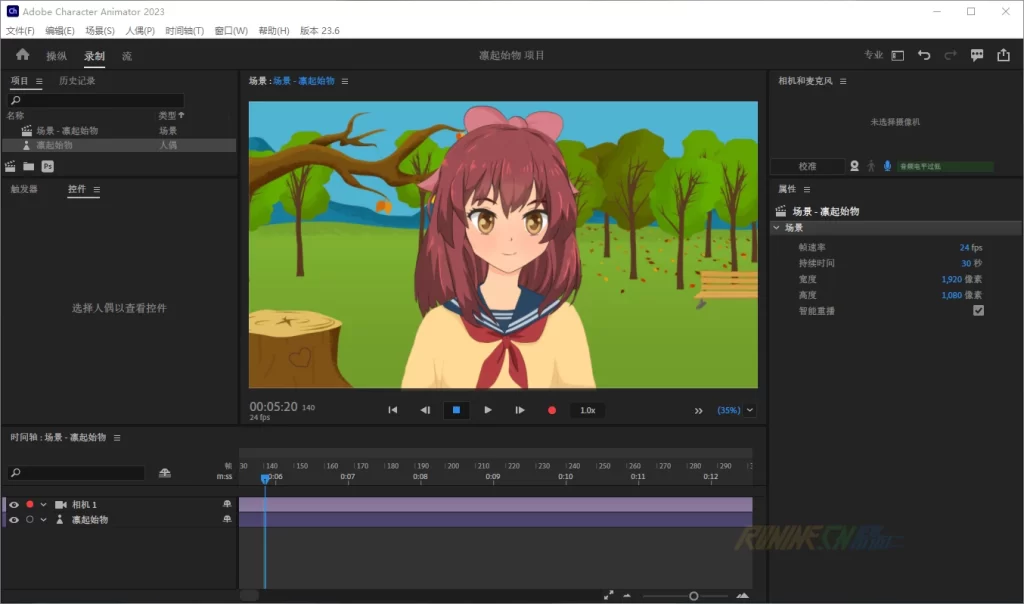Switch to the 历史记录 tab
The width and height of the screenshot is (1024, 604).
[77, 81]
